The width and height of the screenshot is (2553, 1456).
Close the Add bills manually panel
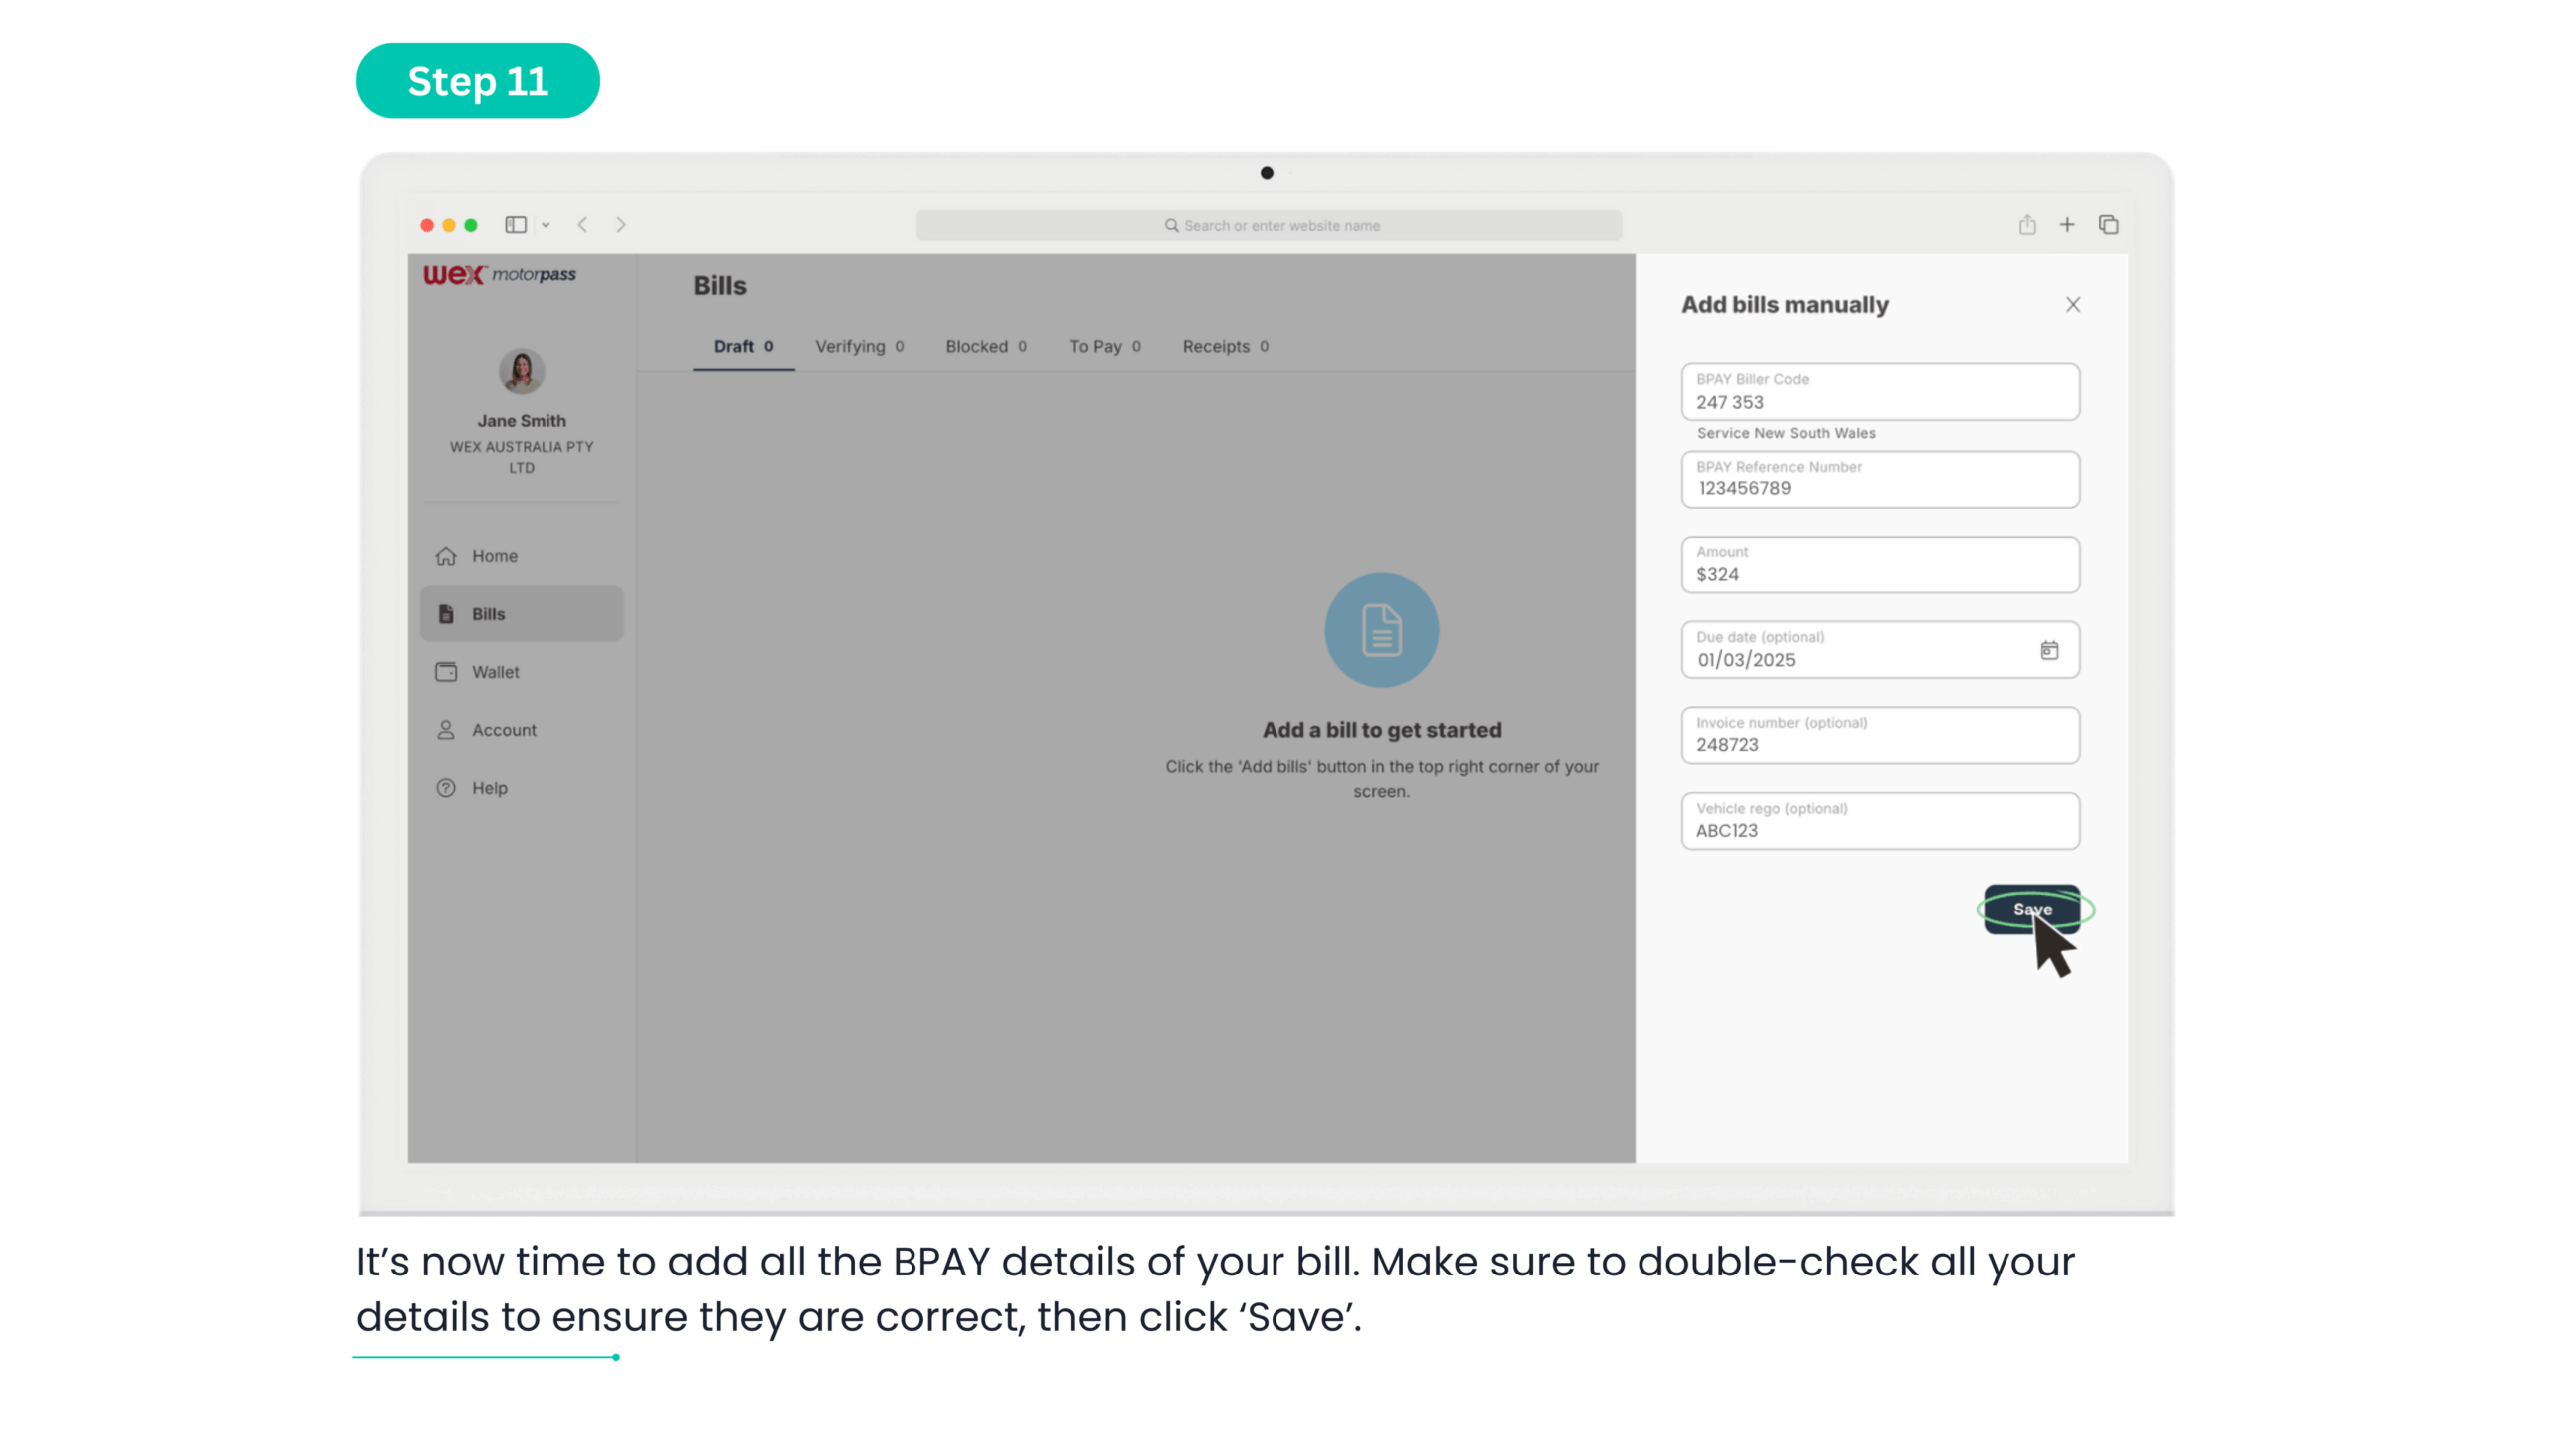[x=2072, y=305]
